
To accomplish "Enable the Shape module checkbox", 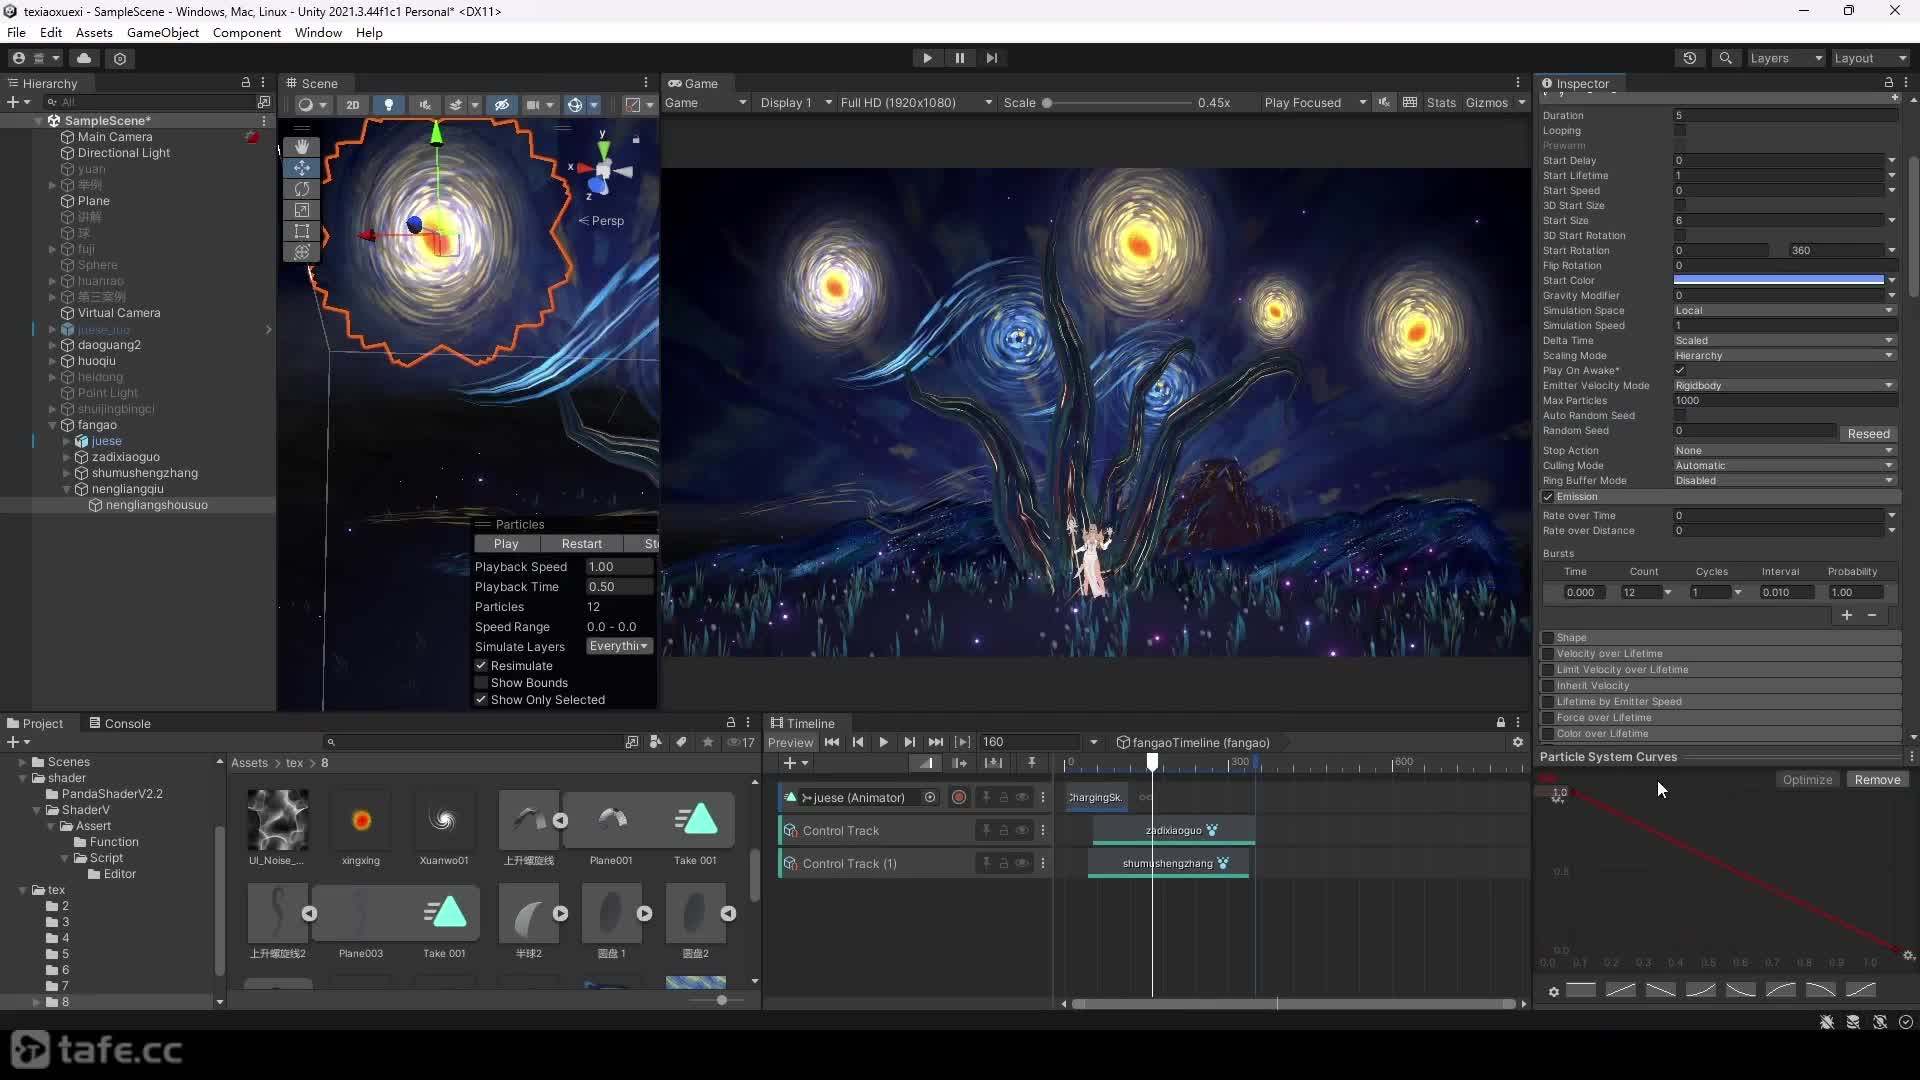I will point(1548,638).
